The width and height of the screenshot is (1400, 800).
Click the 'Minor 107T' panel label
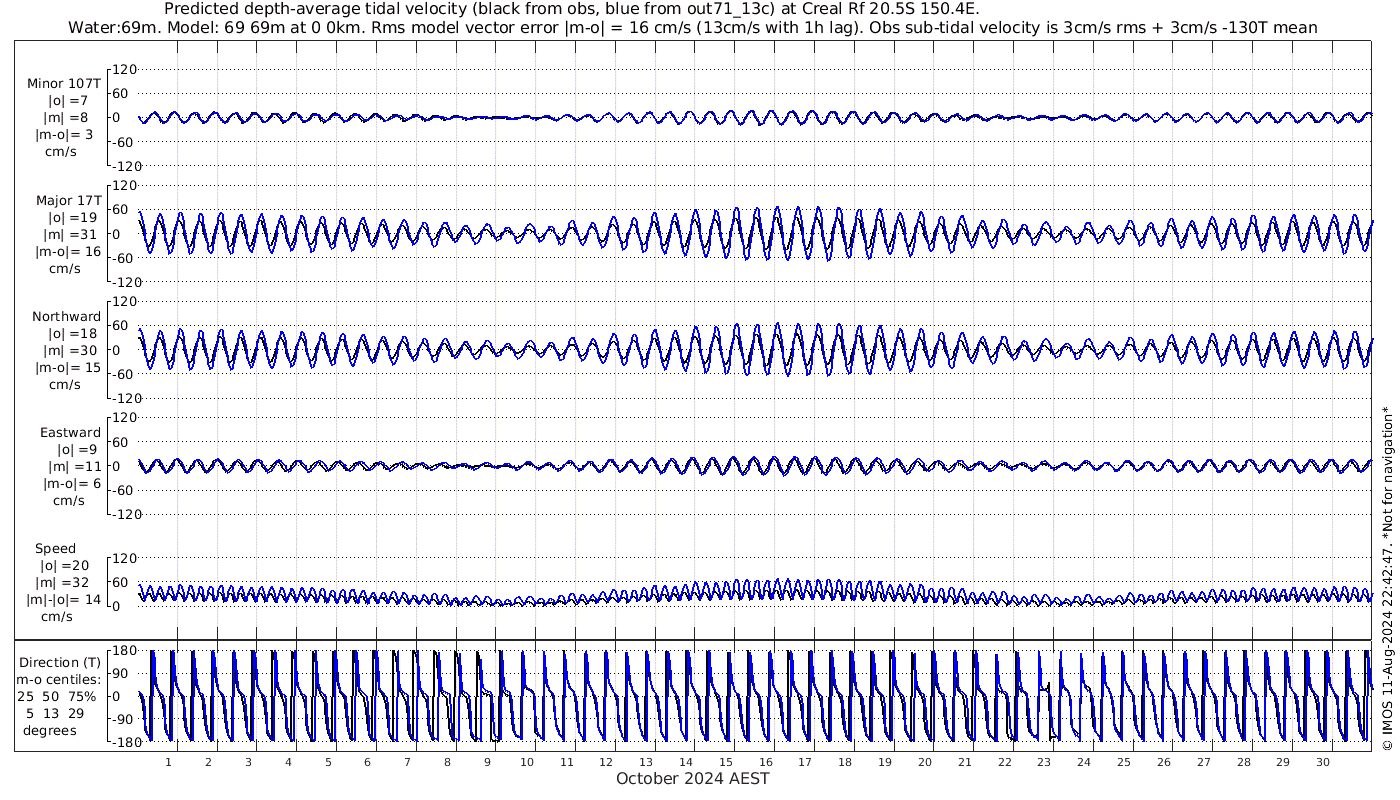point(64,84)
